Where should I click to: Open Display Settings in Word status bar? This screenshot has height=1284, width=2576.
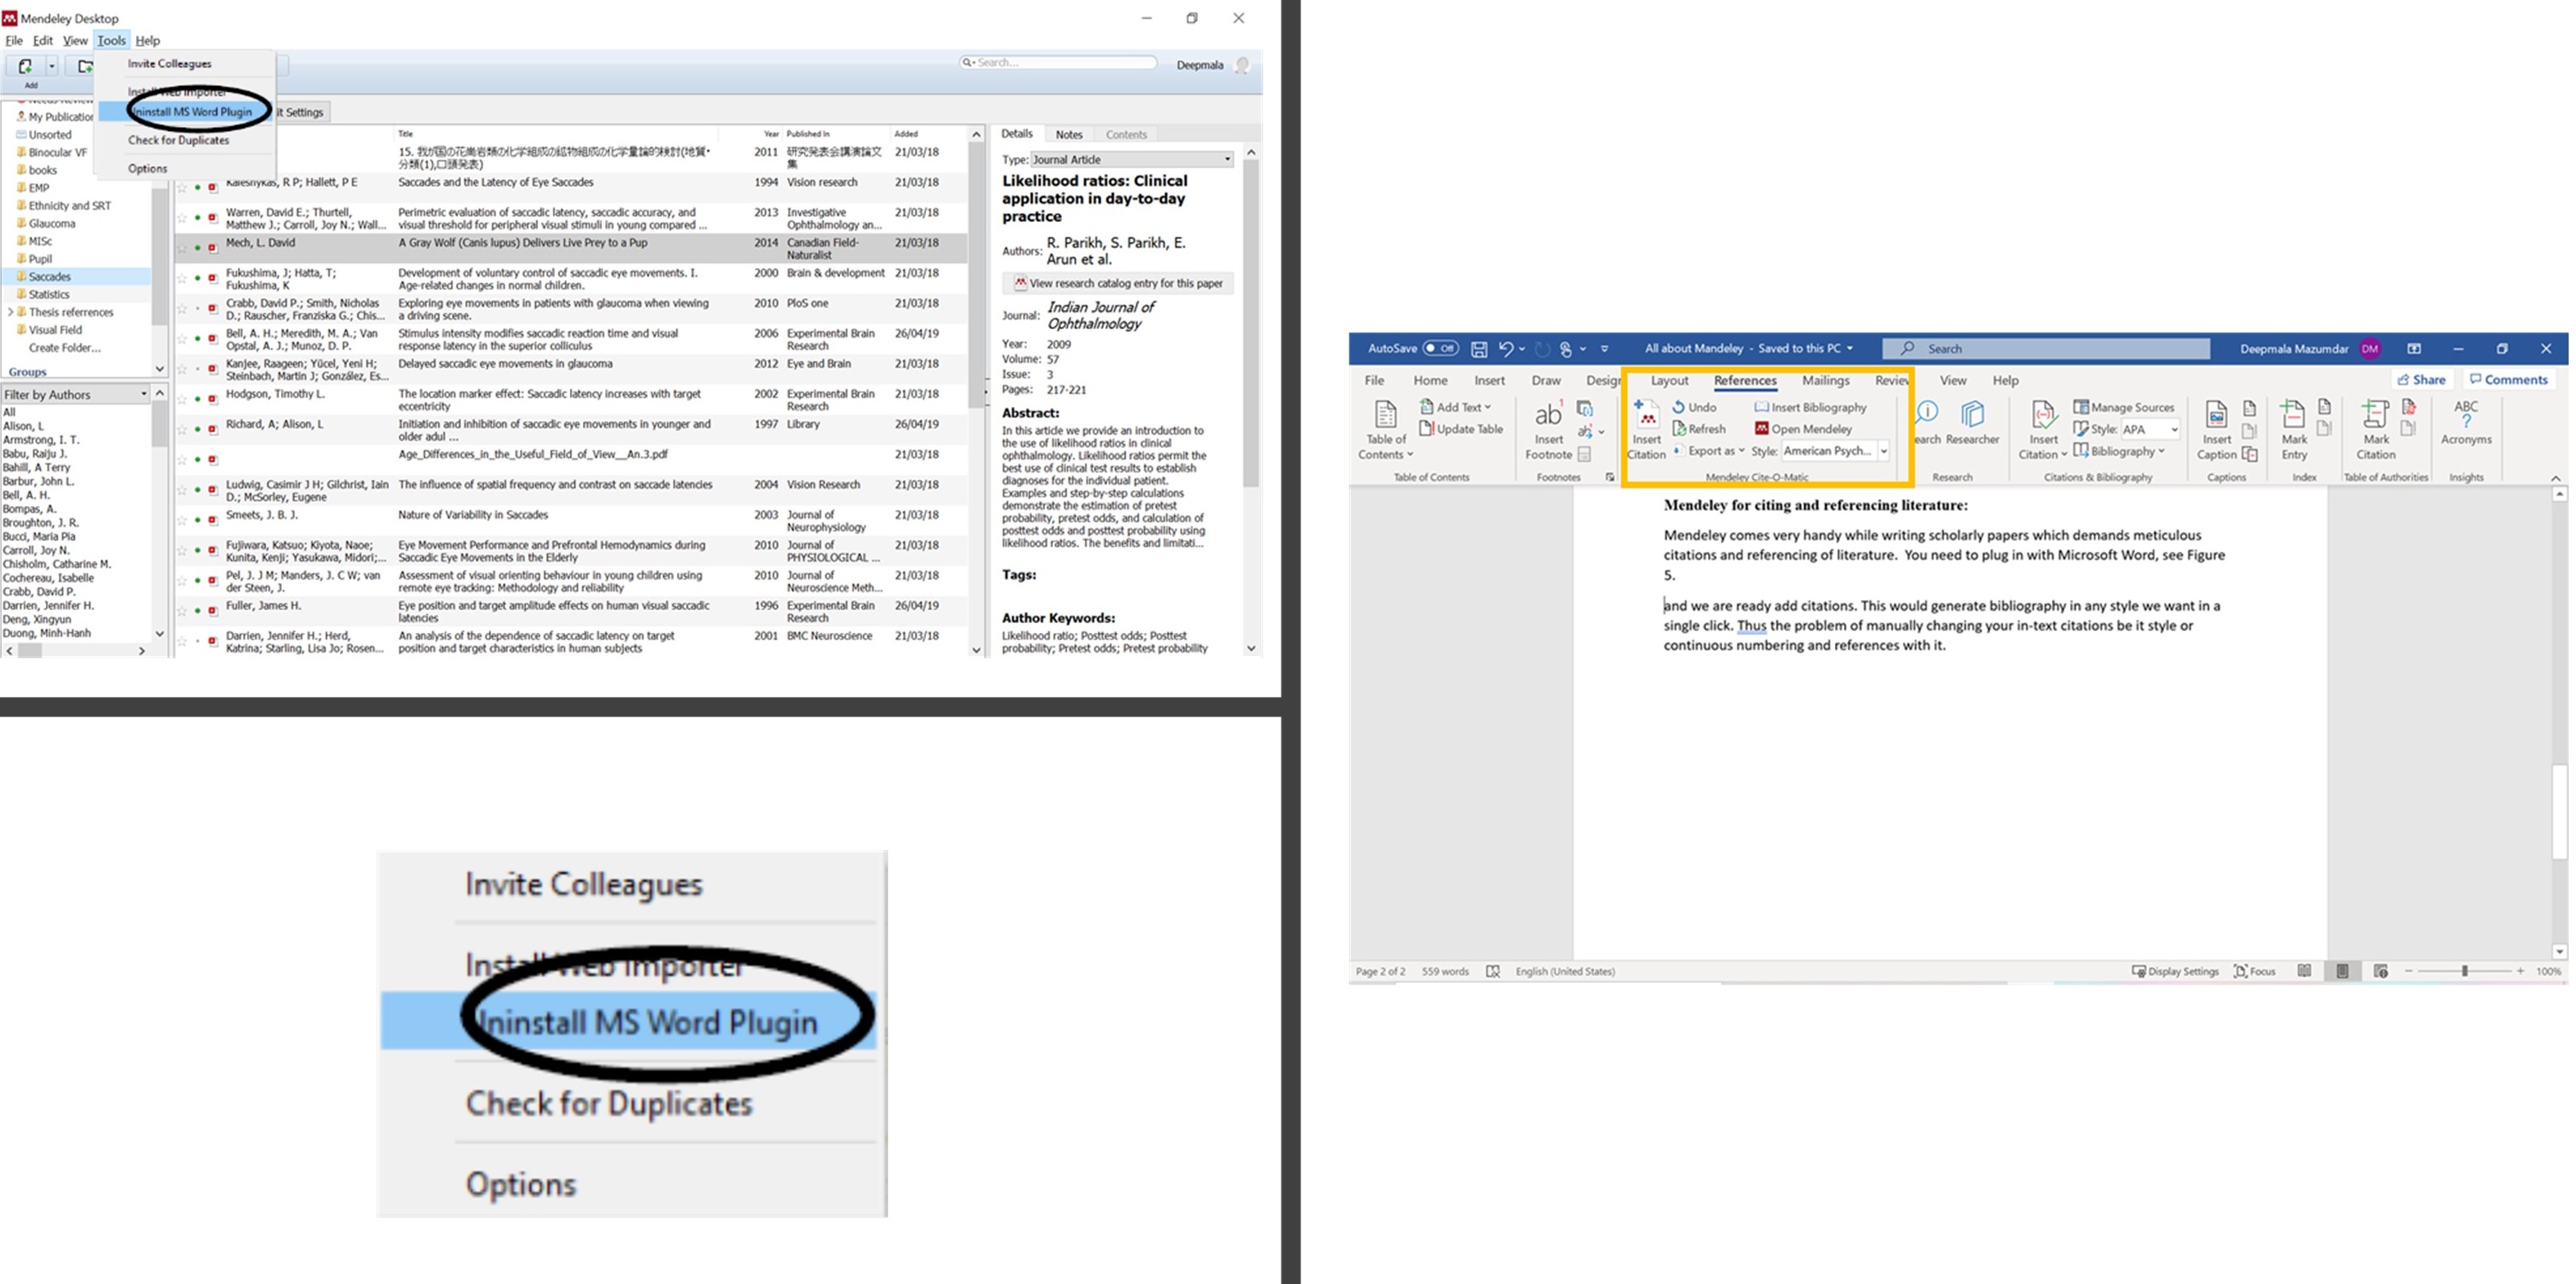(2175, 971)
